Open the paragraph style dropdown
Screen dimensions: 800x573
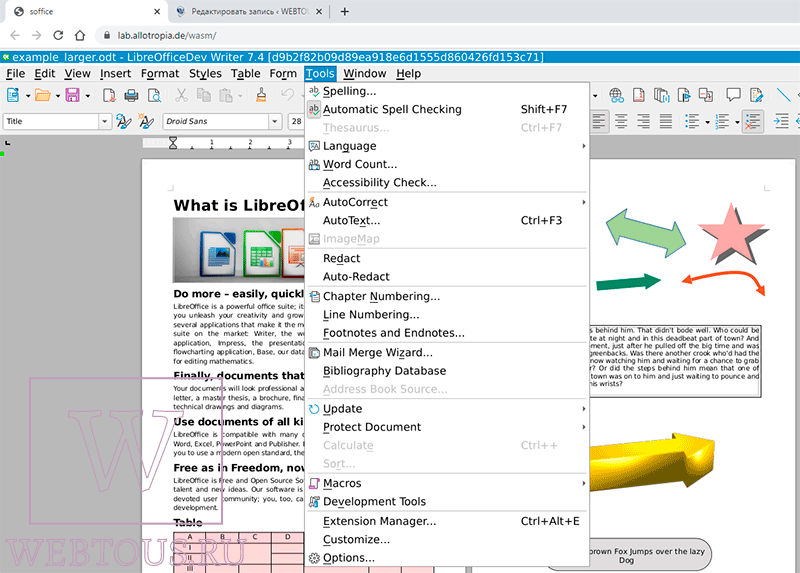(x=104, y=121)
